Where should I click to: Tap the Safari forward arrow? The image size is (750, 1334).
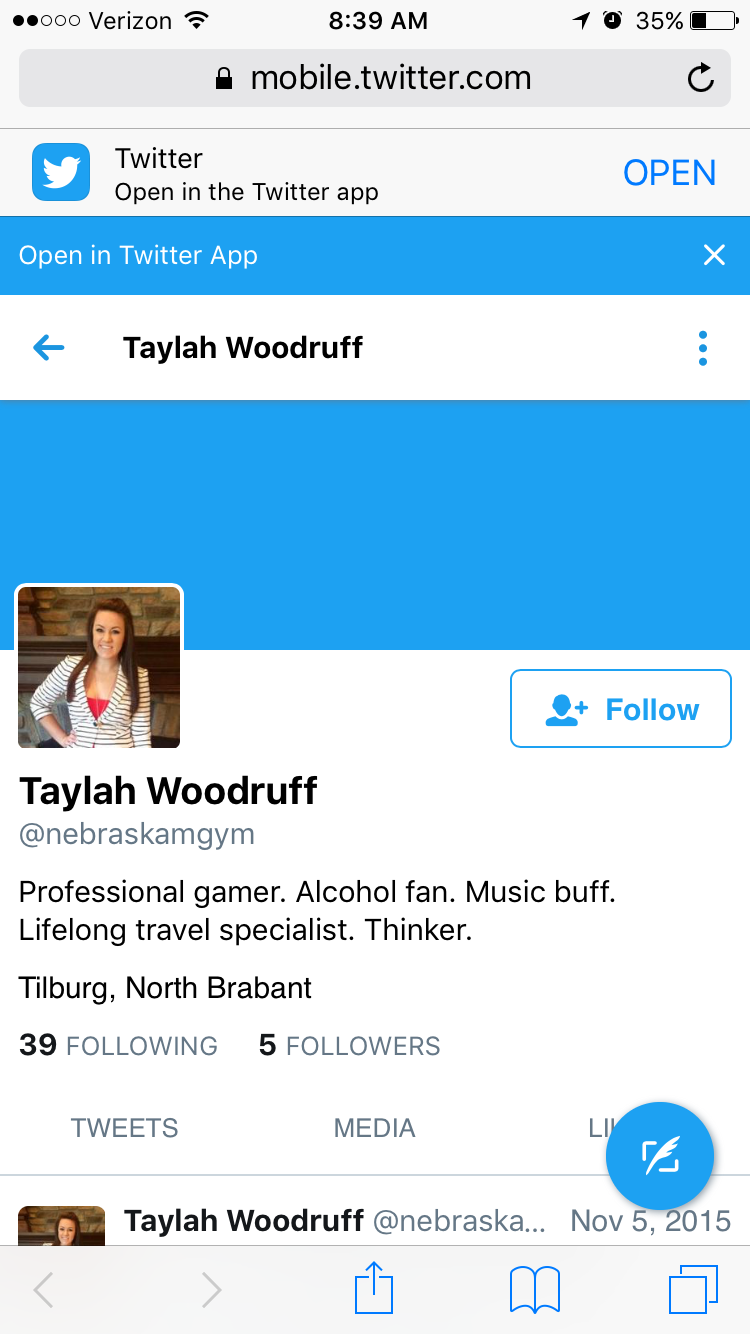211,1290
